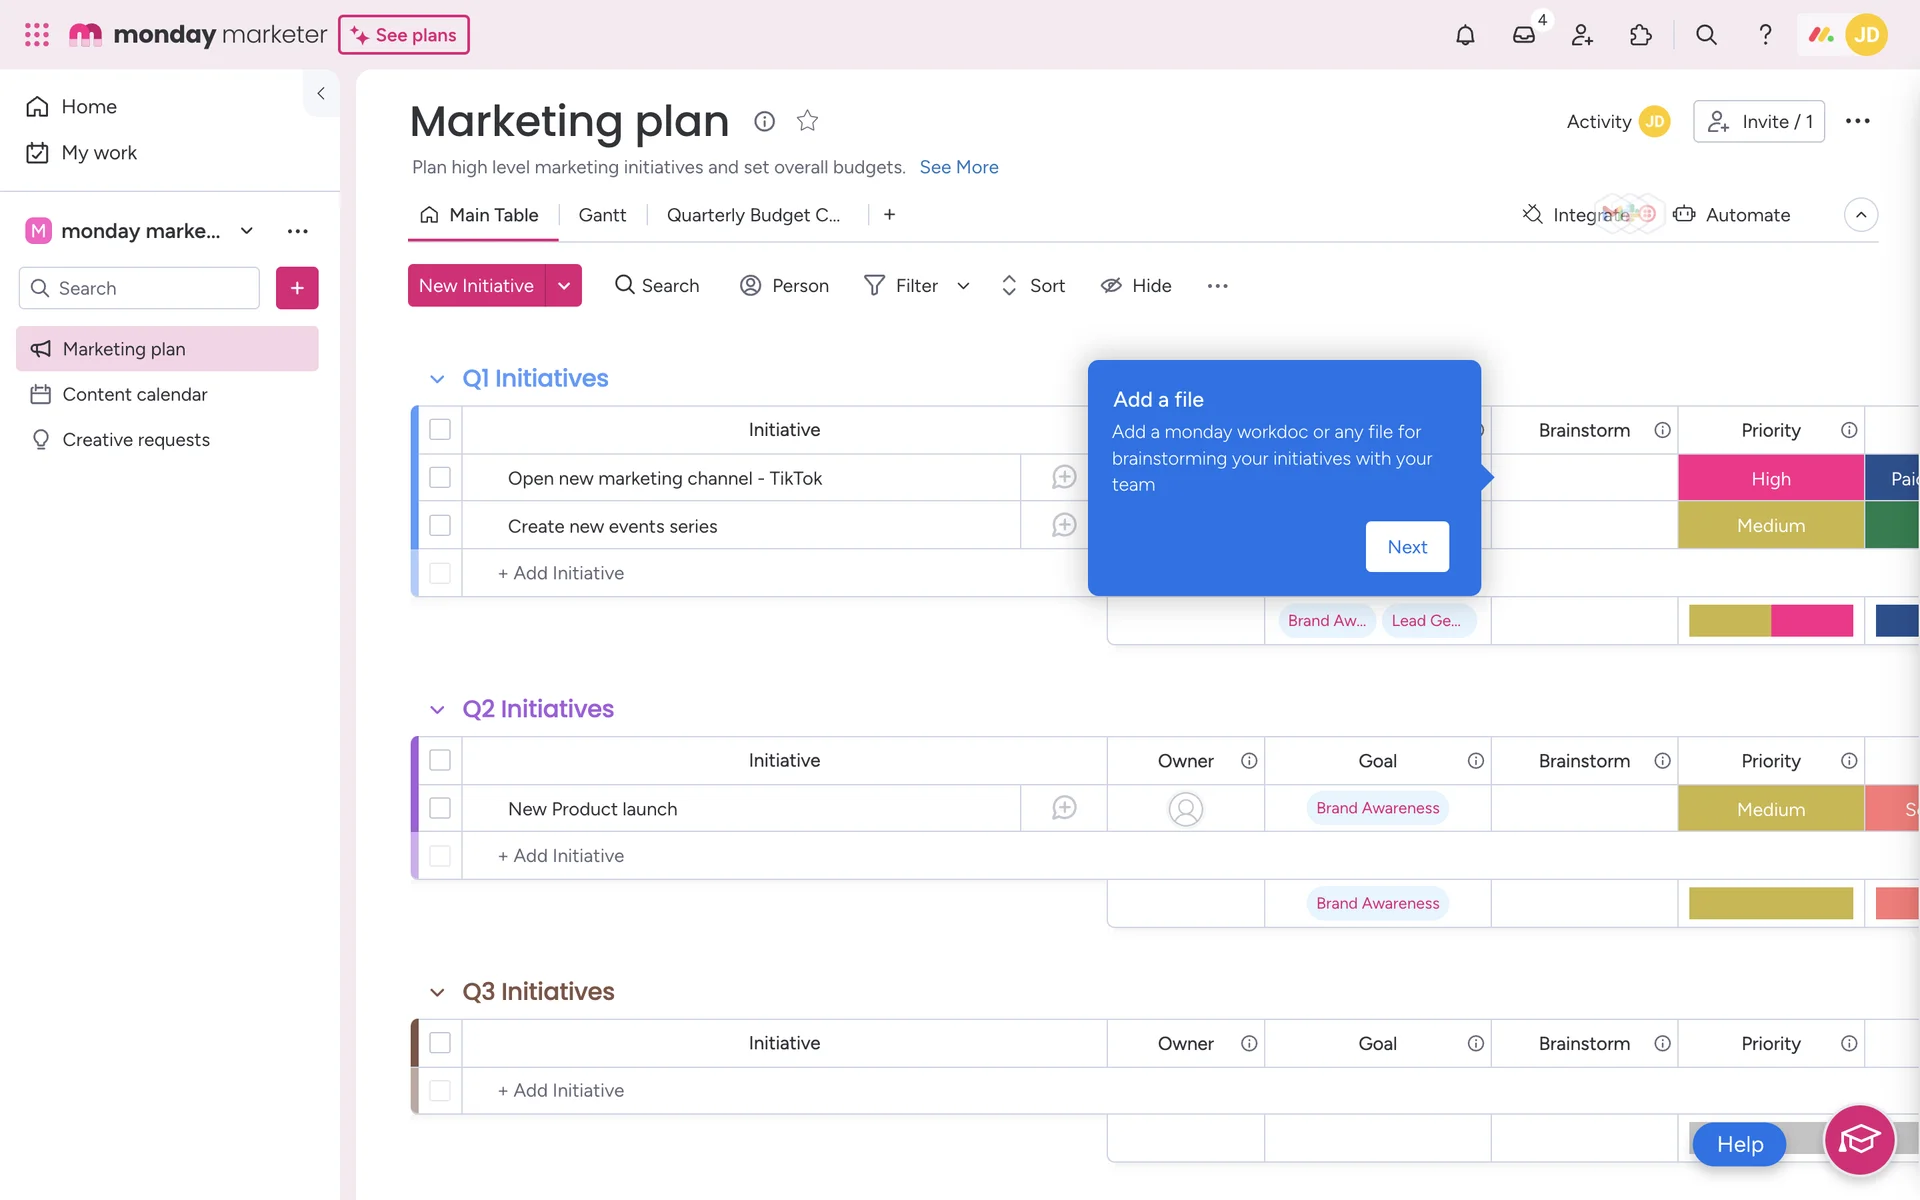Click Next in the Add a file tooltip
1920x1200 pixels.
pyautogui.click(x=1406, y=546)
